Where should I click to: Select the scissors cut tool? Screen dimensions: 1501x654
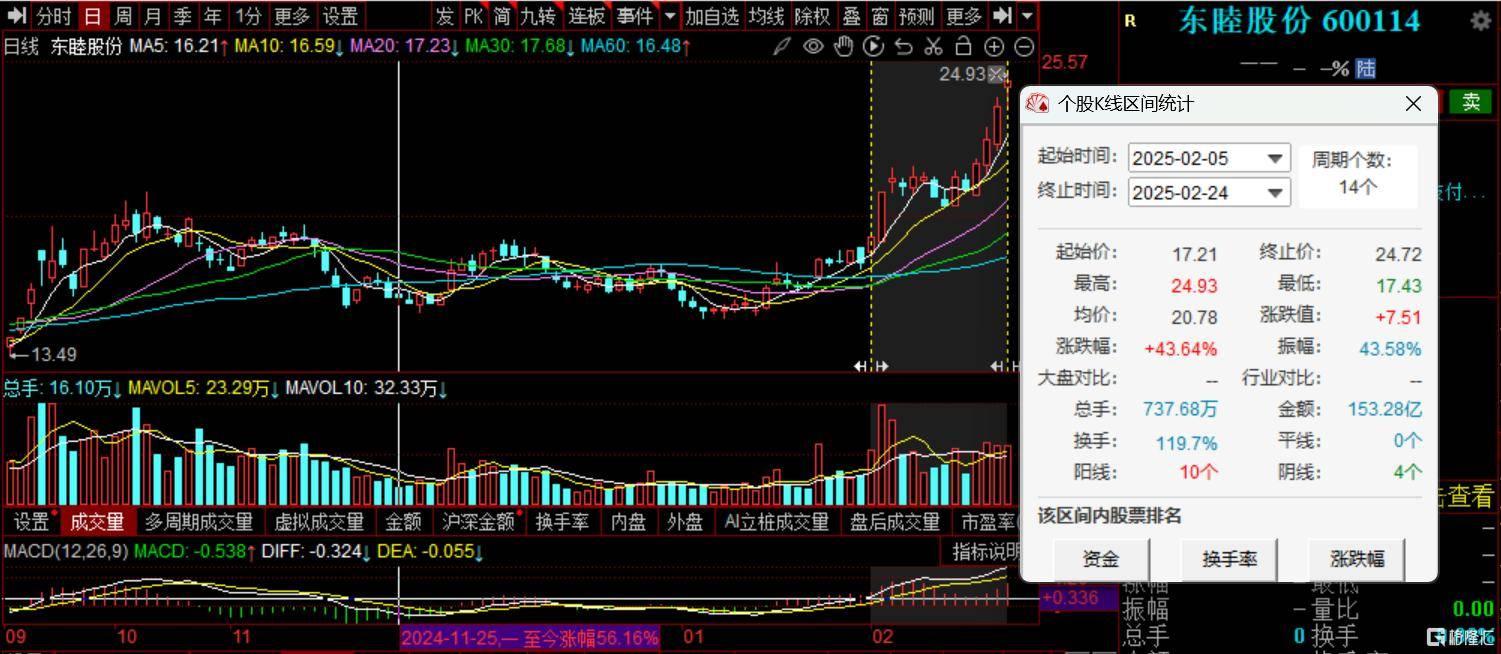point(933,46)
